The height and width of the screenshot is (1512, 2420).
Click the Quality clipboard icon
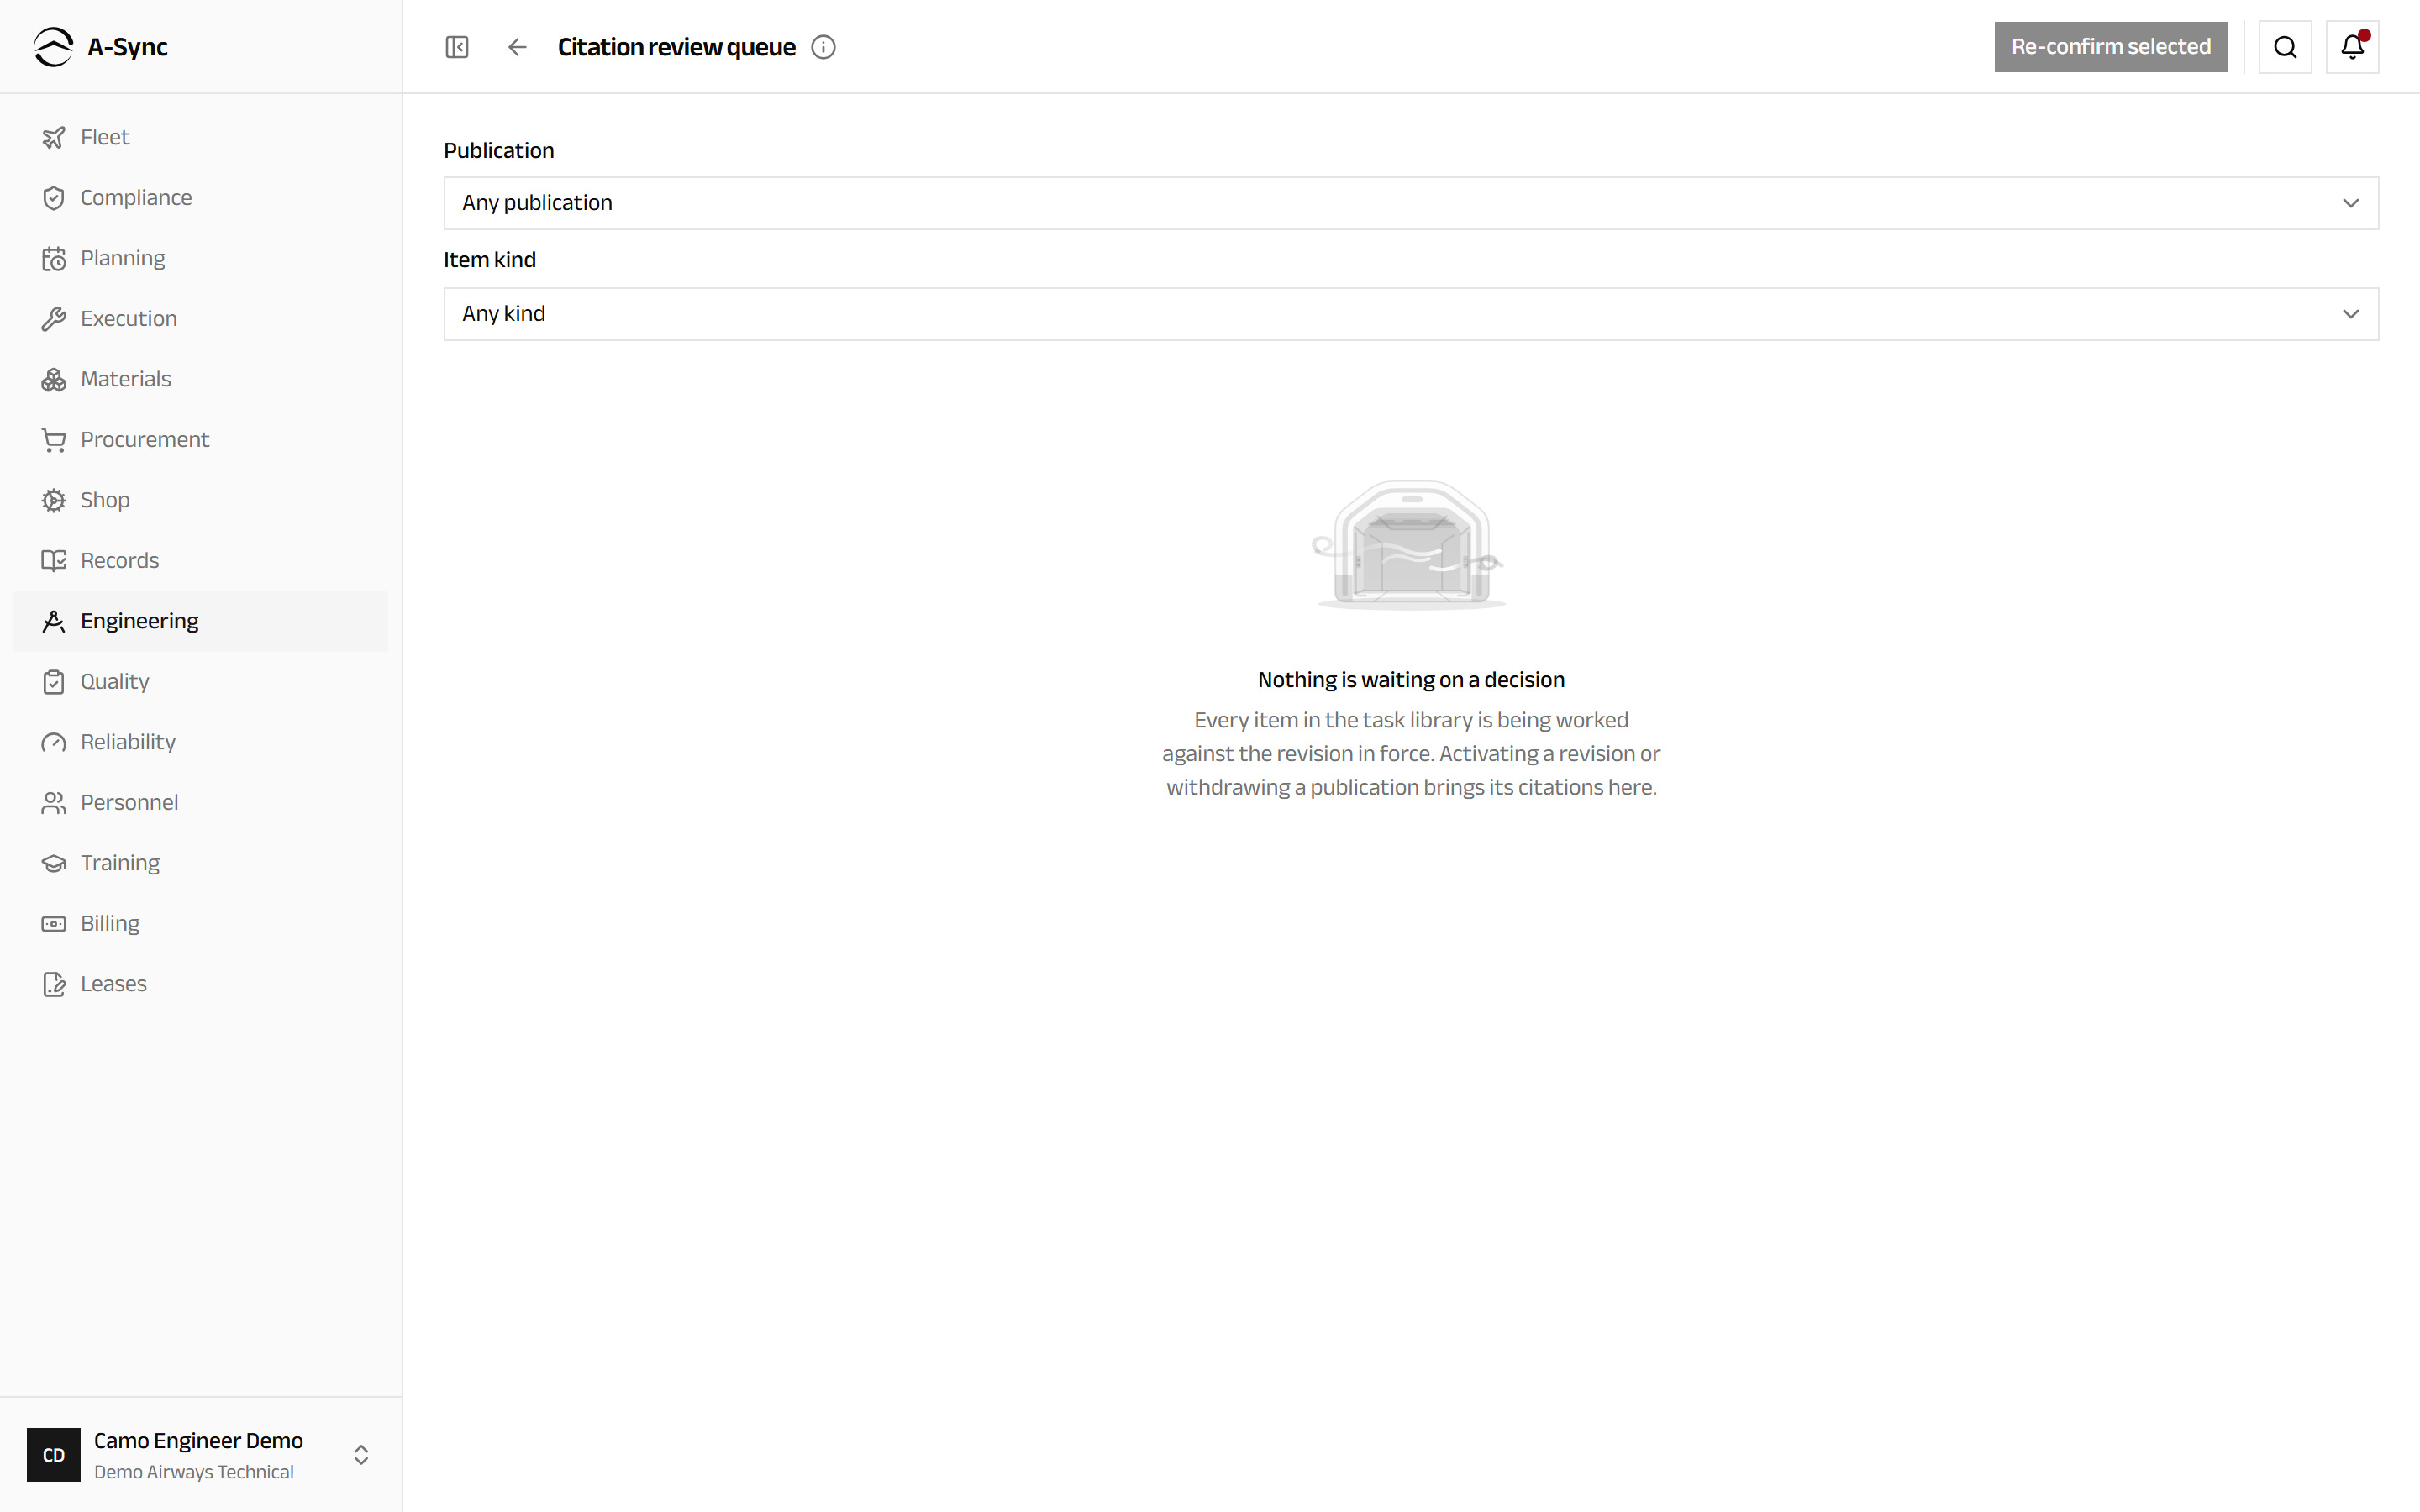54,682
